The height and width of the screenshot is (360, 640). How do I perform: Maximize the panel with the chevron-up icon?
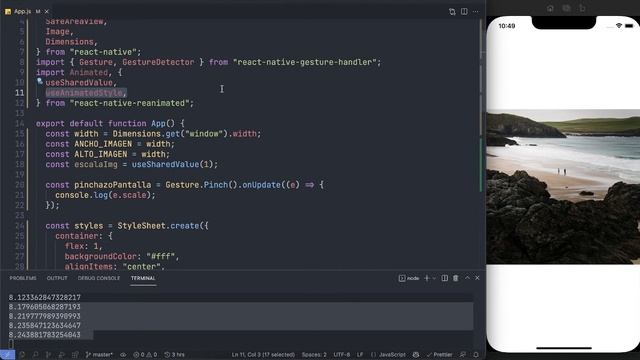coord(467,278)
